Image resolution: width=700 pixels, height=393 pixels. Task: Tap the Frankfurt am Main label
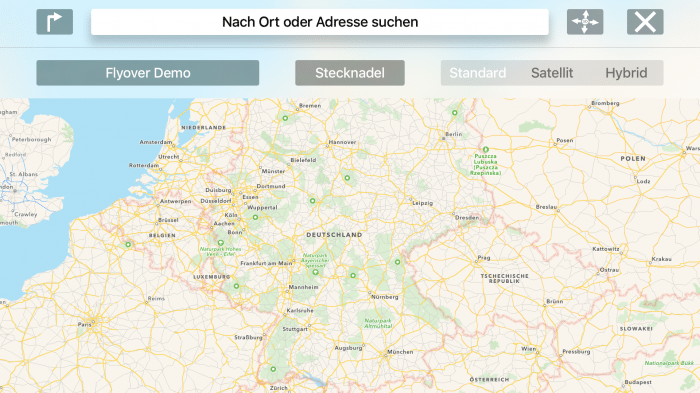click(267, 263)
